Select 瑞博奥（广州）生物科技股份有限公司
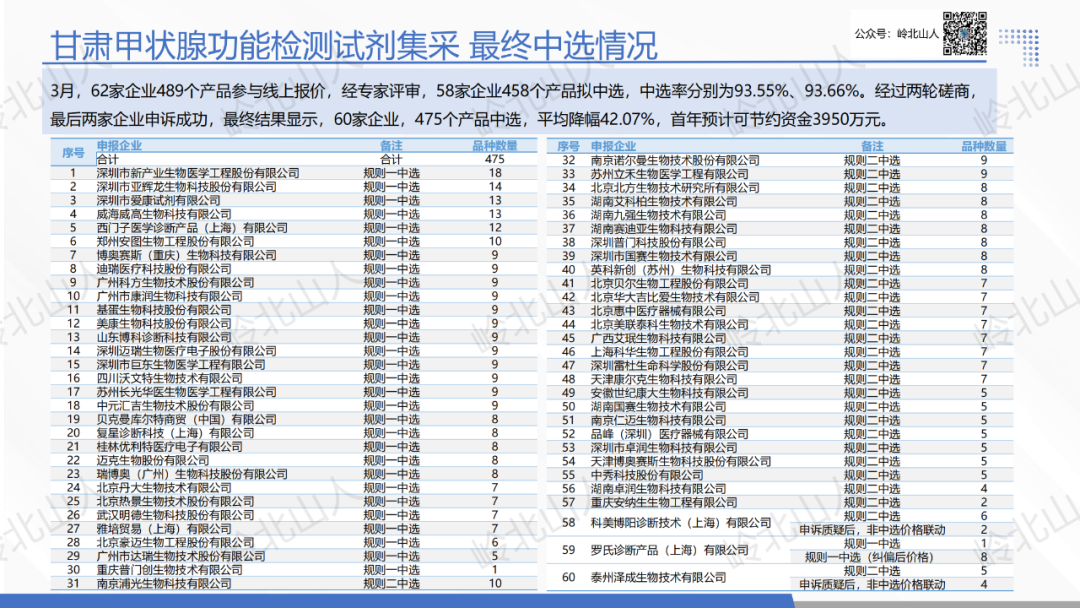This screenshot has width=1080, height=608. click(192, 474)
